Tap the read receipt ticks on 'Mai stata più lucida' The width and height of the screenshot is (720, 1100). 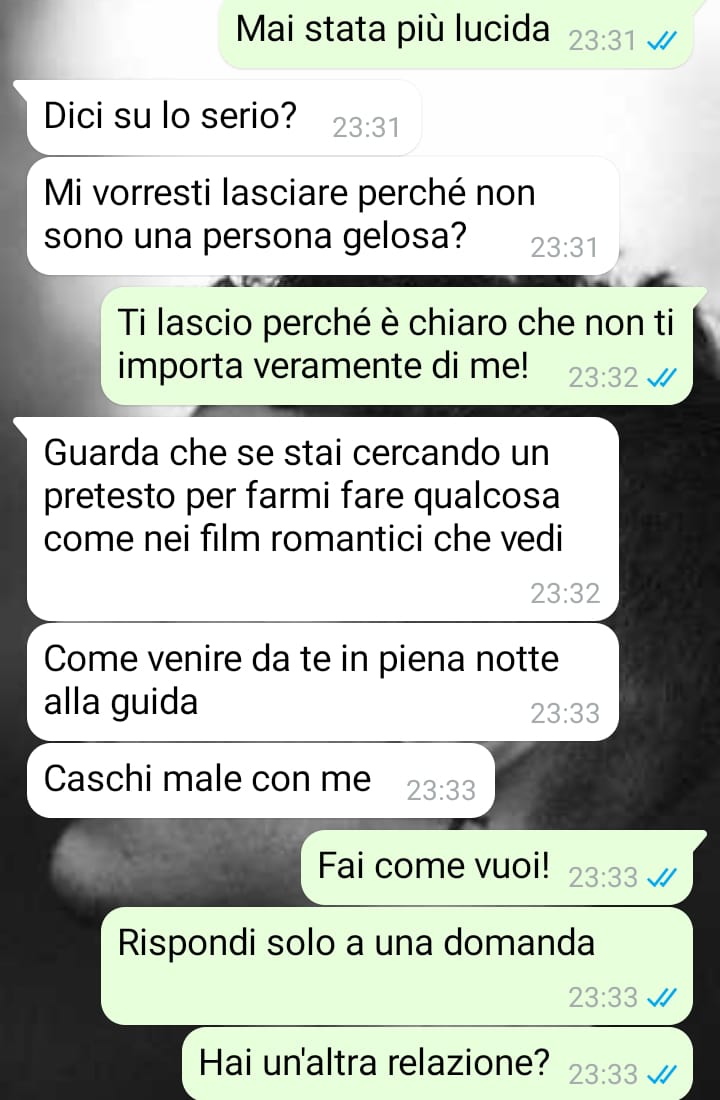pos(661,42)
